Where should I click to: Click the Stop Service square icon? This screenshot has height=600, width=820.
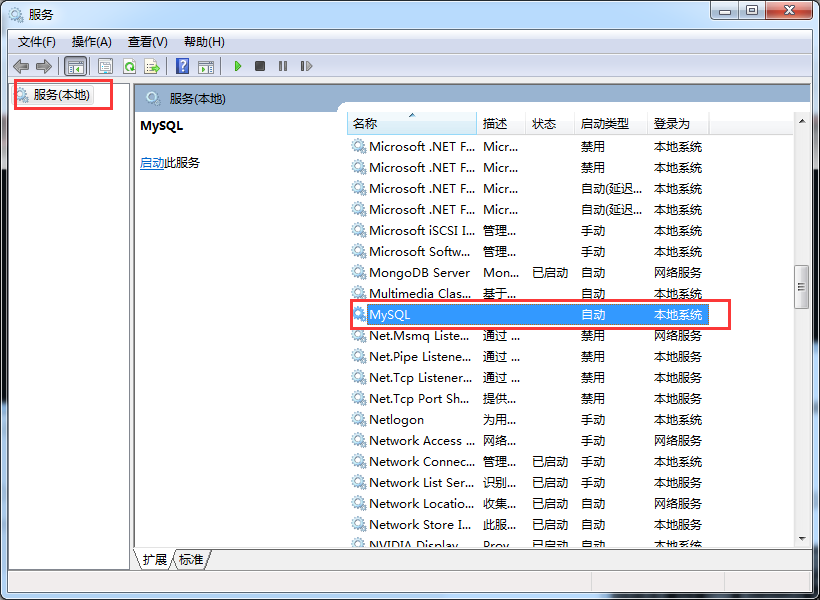tap(260, 66)
